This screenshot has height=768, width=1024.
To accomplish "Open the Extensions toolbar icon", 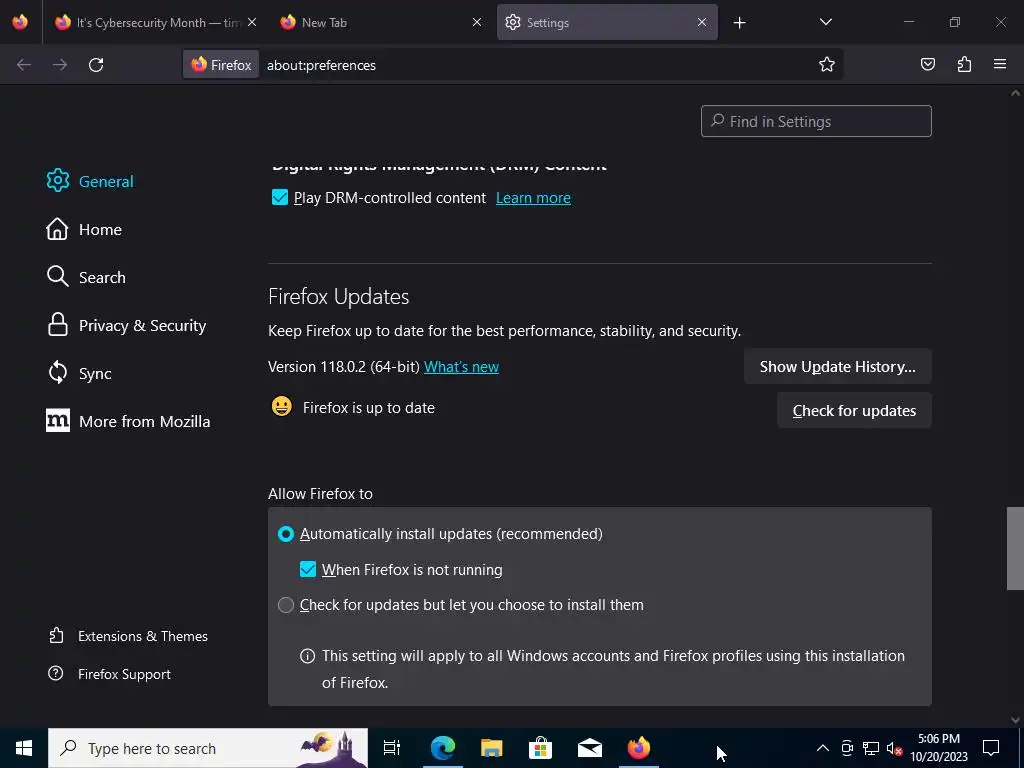I will point(964,64).
